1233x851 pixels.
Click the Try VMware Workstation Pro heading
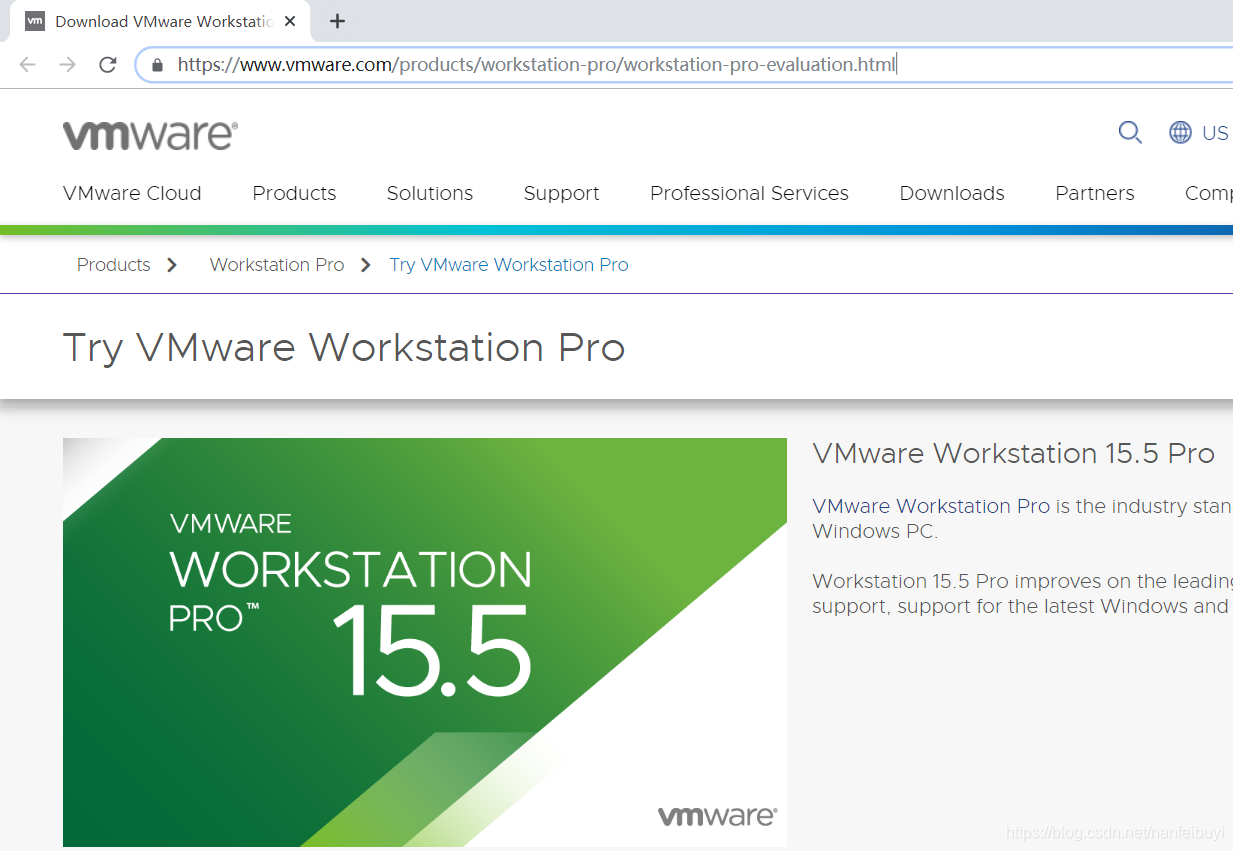coord(344,348)
